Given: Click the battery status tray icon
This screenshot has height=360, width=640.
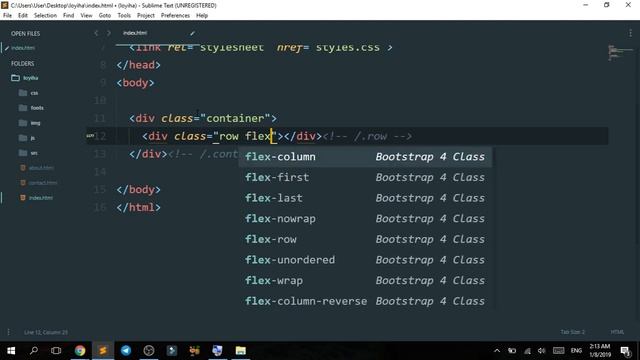Looking at the screenshot, I should tap(512, 351).
